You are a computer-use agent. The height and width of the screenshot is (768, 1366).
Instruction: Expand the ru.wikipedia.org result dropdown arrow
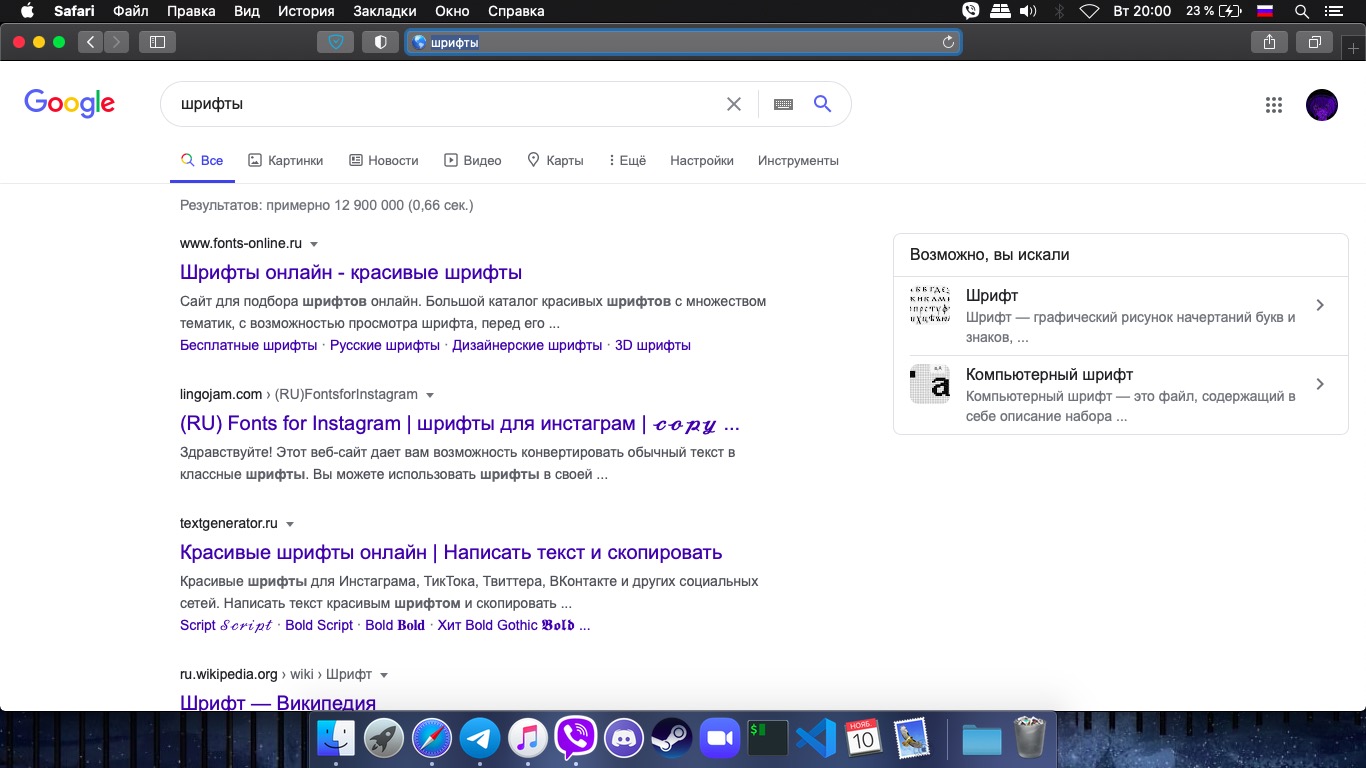(384, 675)
